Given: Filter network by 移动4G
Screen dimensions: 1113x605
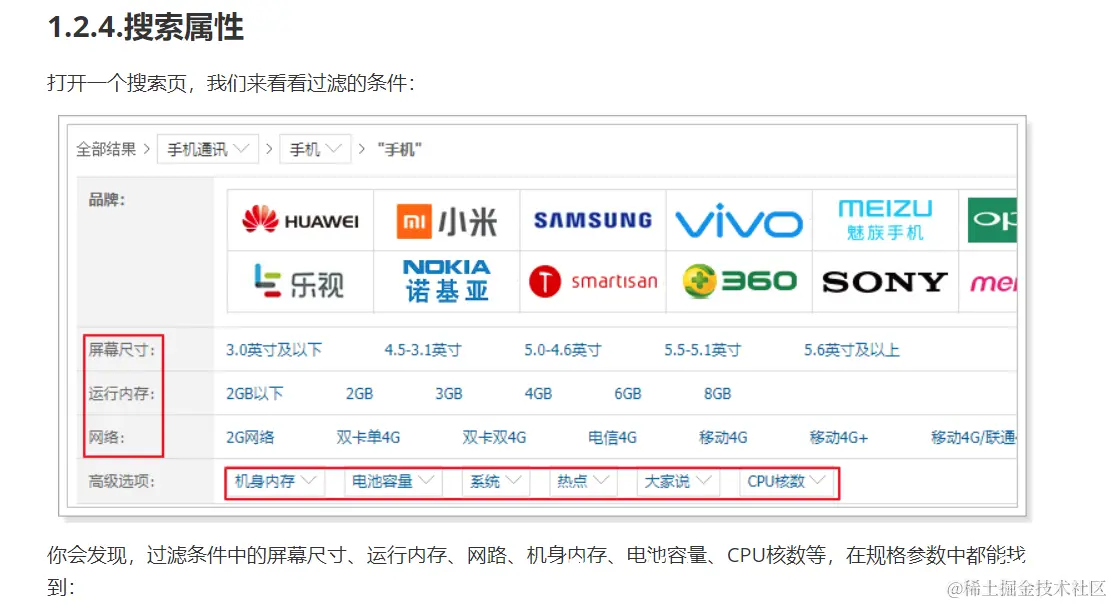Looking at the screenshot, I should coord(723,437).
